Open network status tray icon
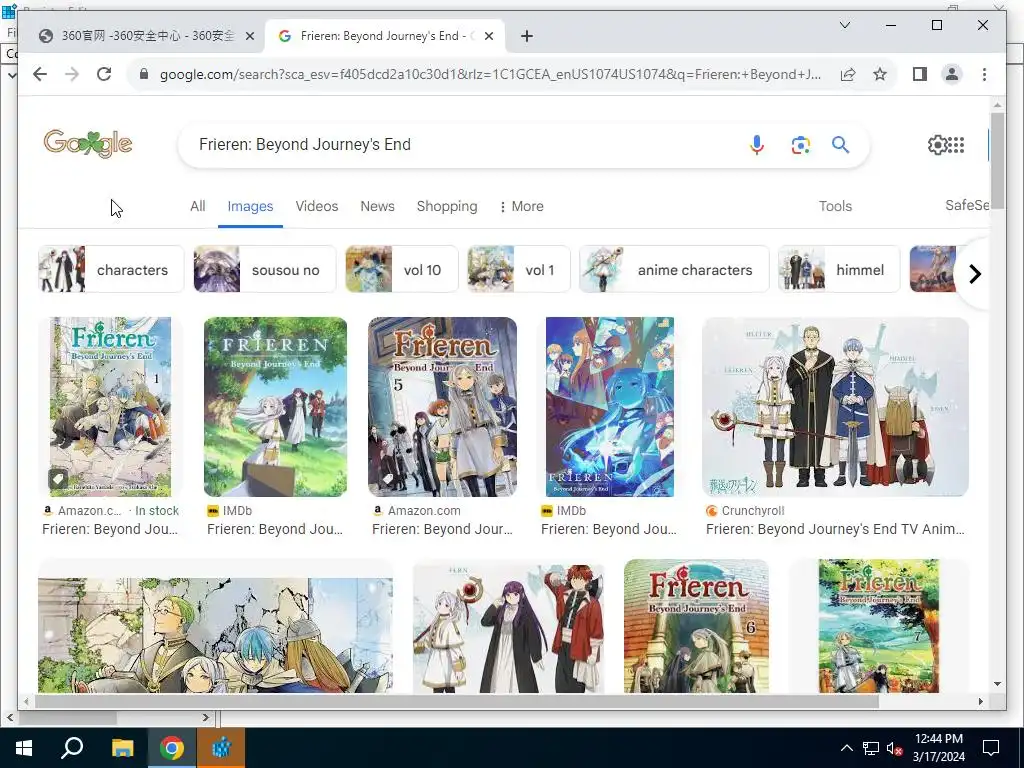The height and width of the screenshot is (768, 1024). (x=871, y=748)
